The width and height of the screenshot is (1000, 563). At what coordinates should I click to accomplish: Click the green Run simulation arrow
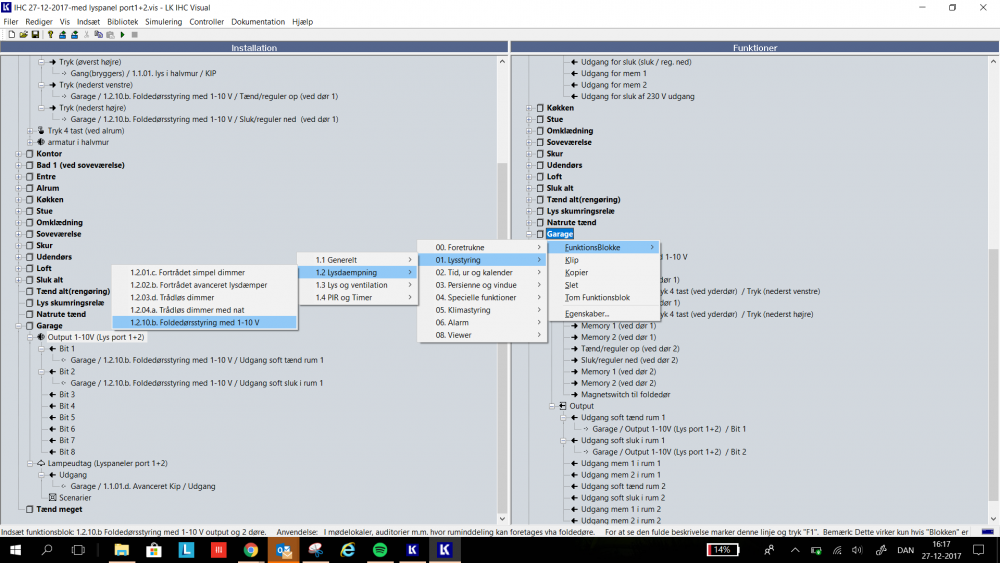click(122, 35)
